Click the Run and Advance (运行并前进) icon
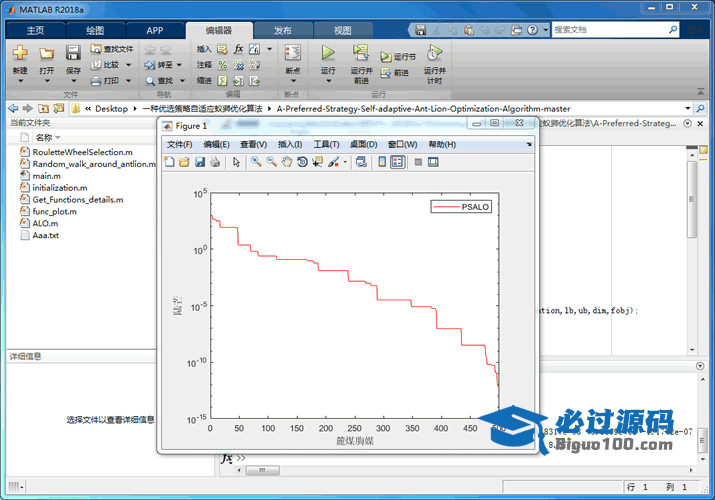Viewport: 715px width, 500px height. 361,52
